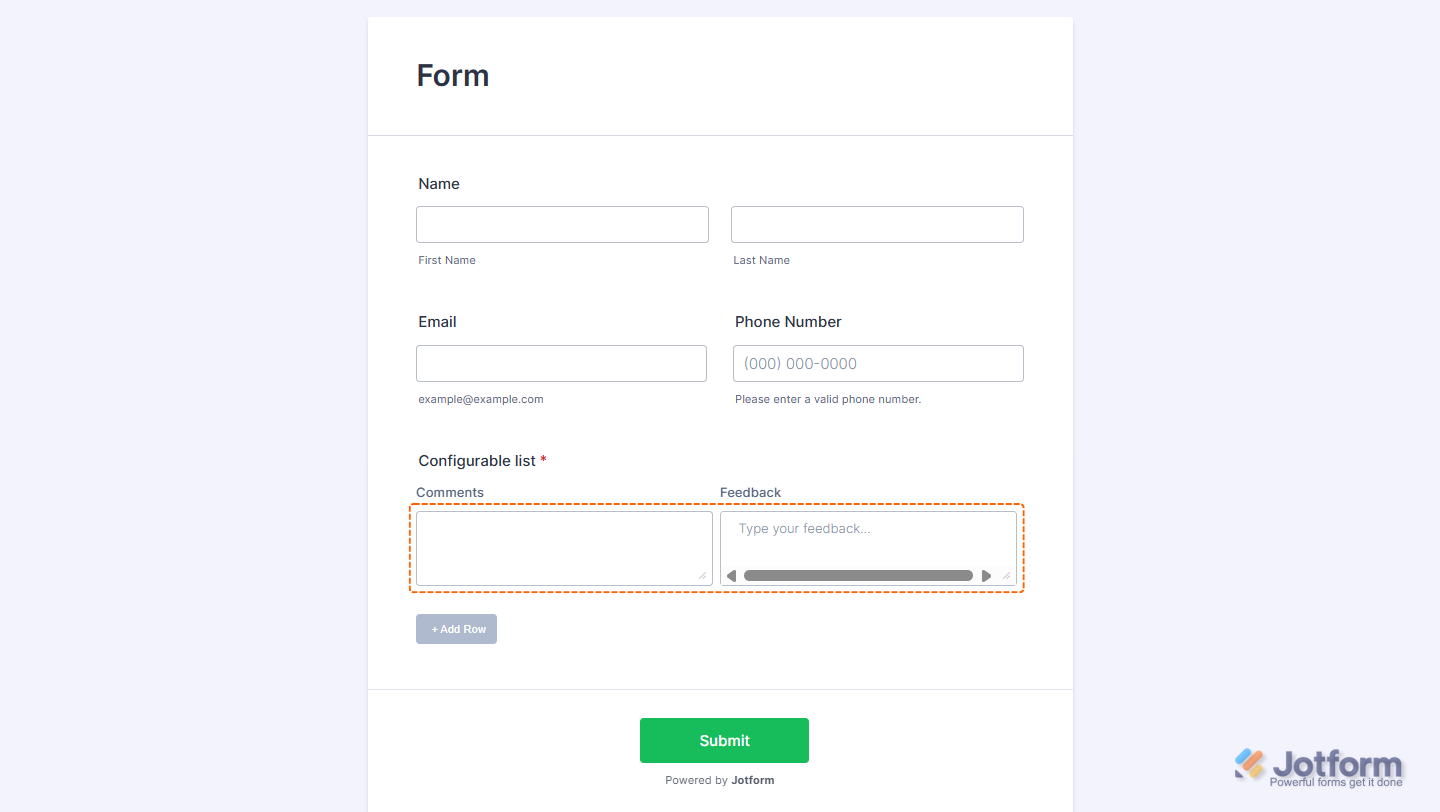Submit the form with the green button
1440x812 pixels.
pyautogui.click(x=724, y=740)
